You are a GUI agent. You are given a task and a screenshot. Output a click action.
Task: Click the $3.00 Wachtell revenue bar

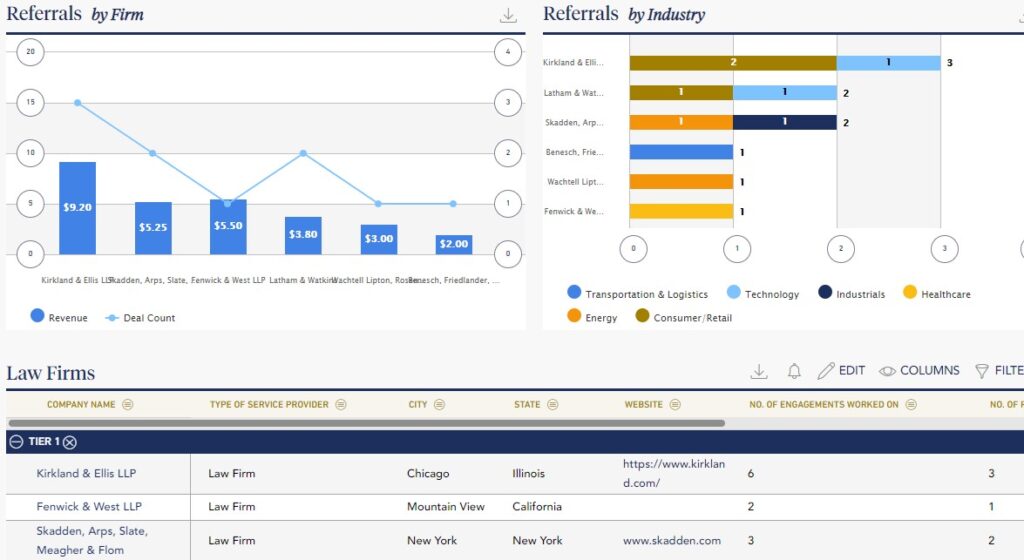[379, 240]
